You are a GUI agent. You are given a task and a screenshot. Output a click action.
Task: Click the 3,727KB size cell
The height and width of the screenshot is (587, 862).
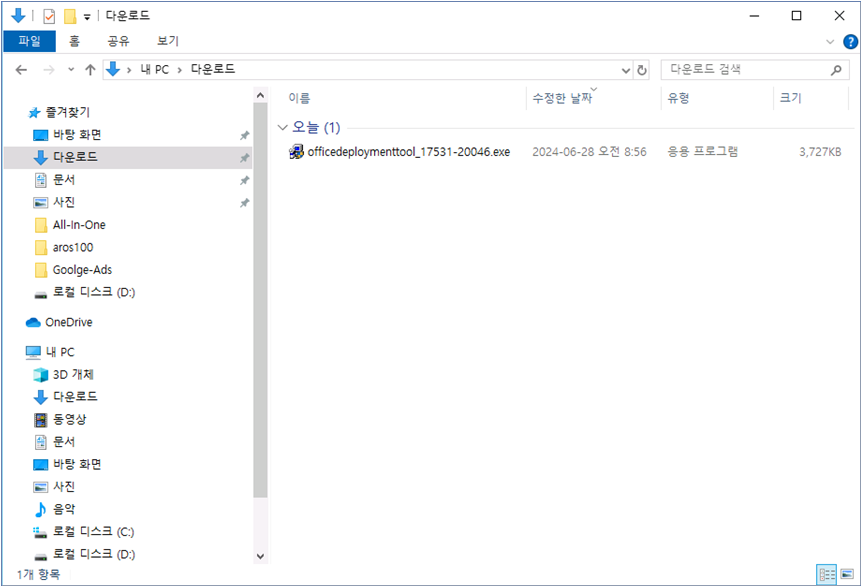[820, 152]
